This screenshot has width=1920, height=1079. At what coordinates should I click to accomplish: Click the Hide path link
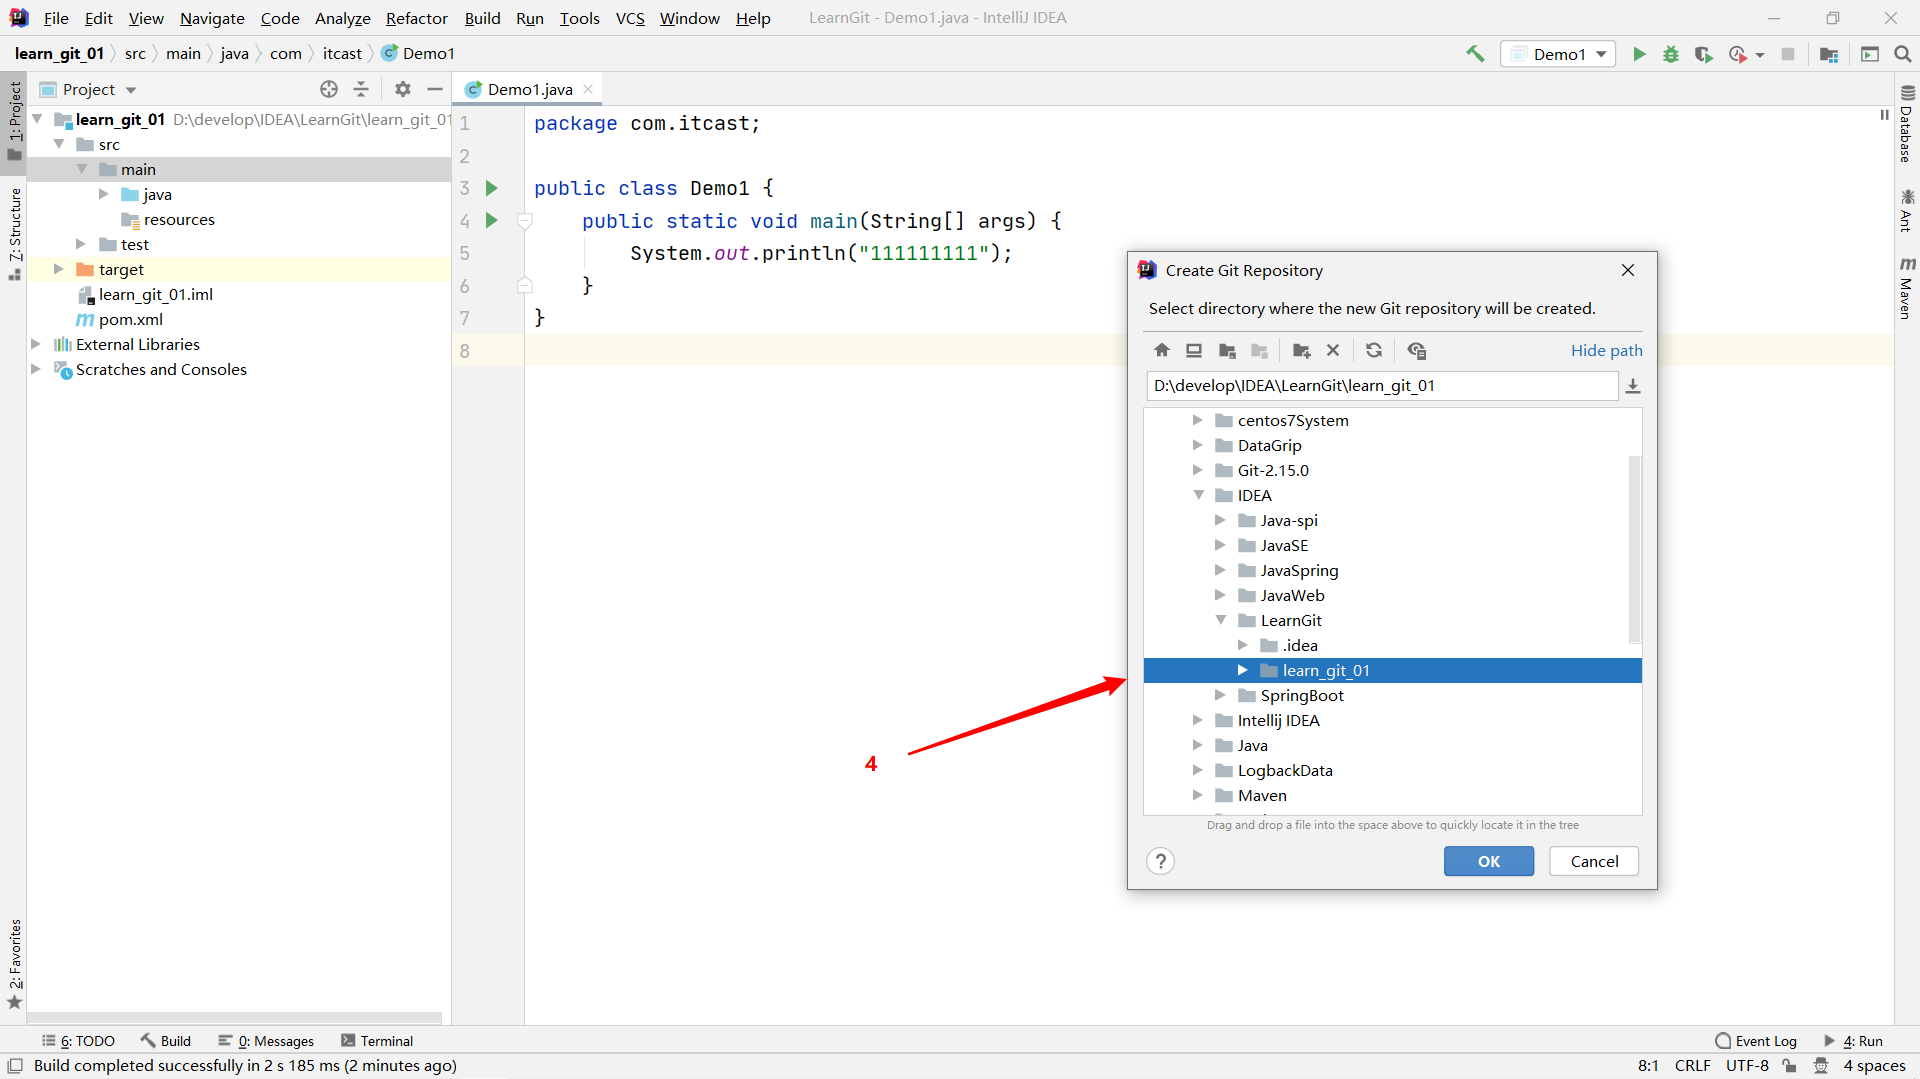point(1606,350)
